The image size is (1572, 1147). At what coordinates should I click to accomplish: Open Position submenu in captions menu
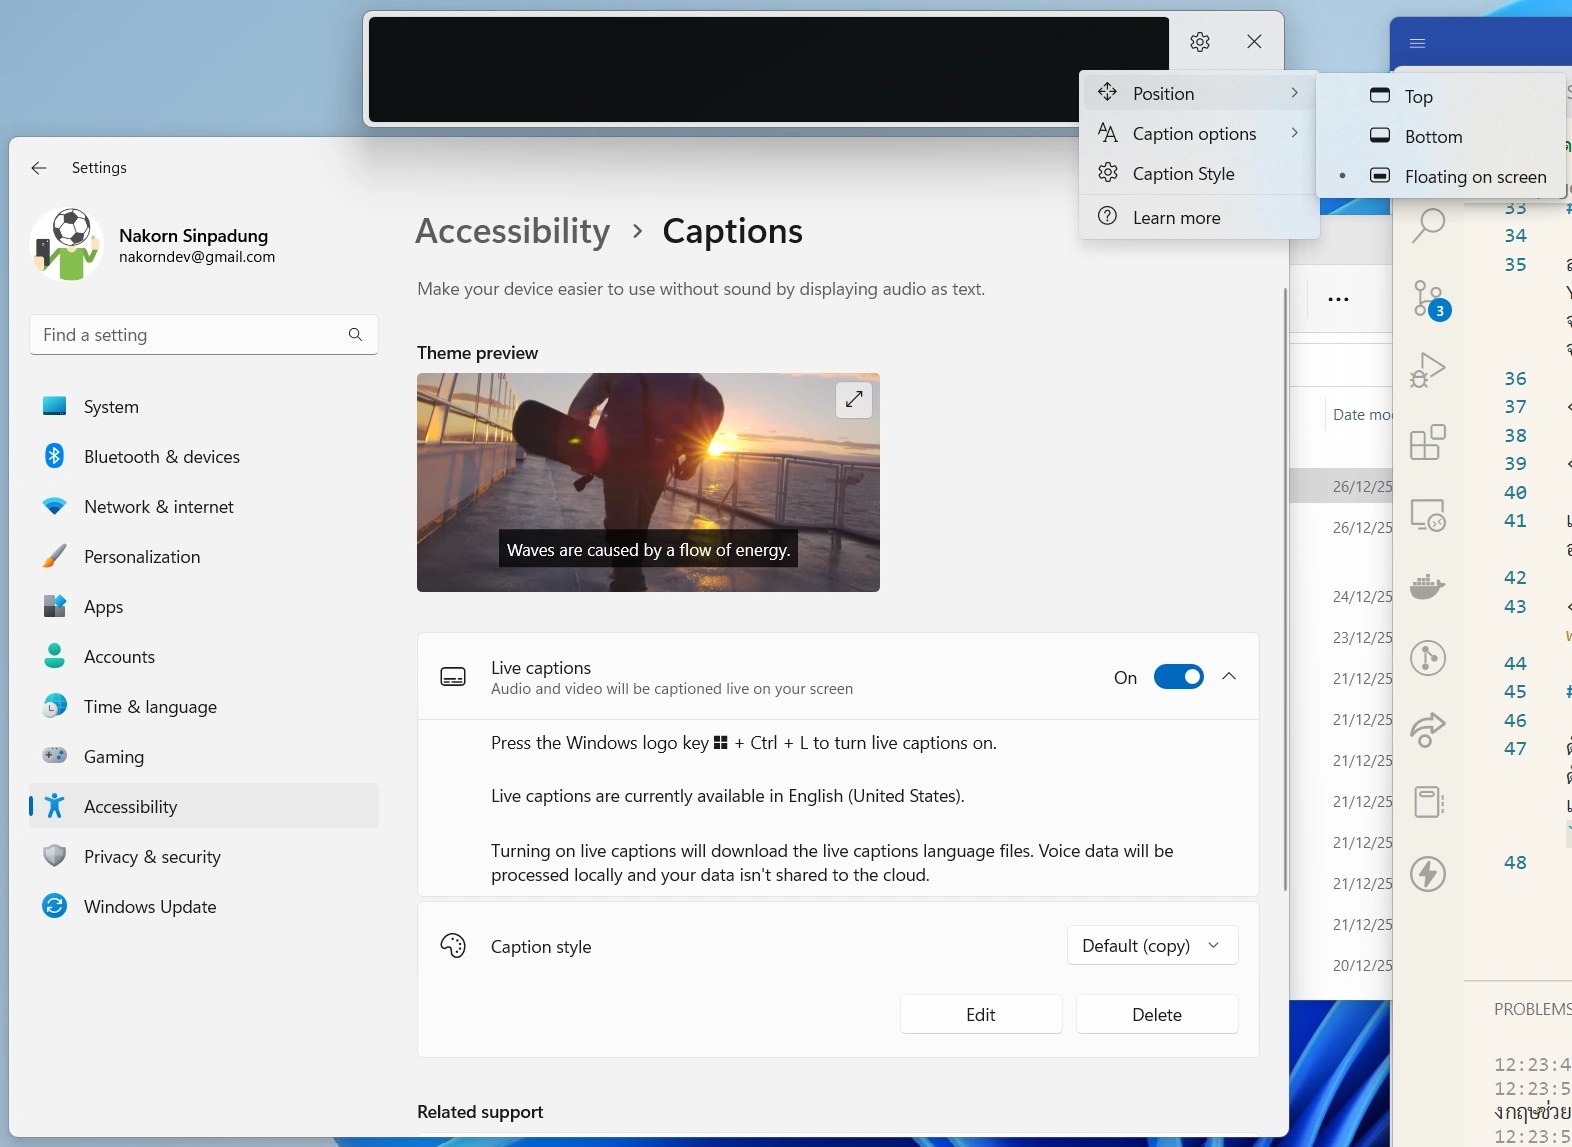coord(1199,93)
